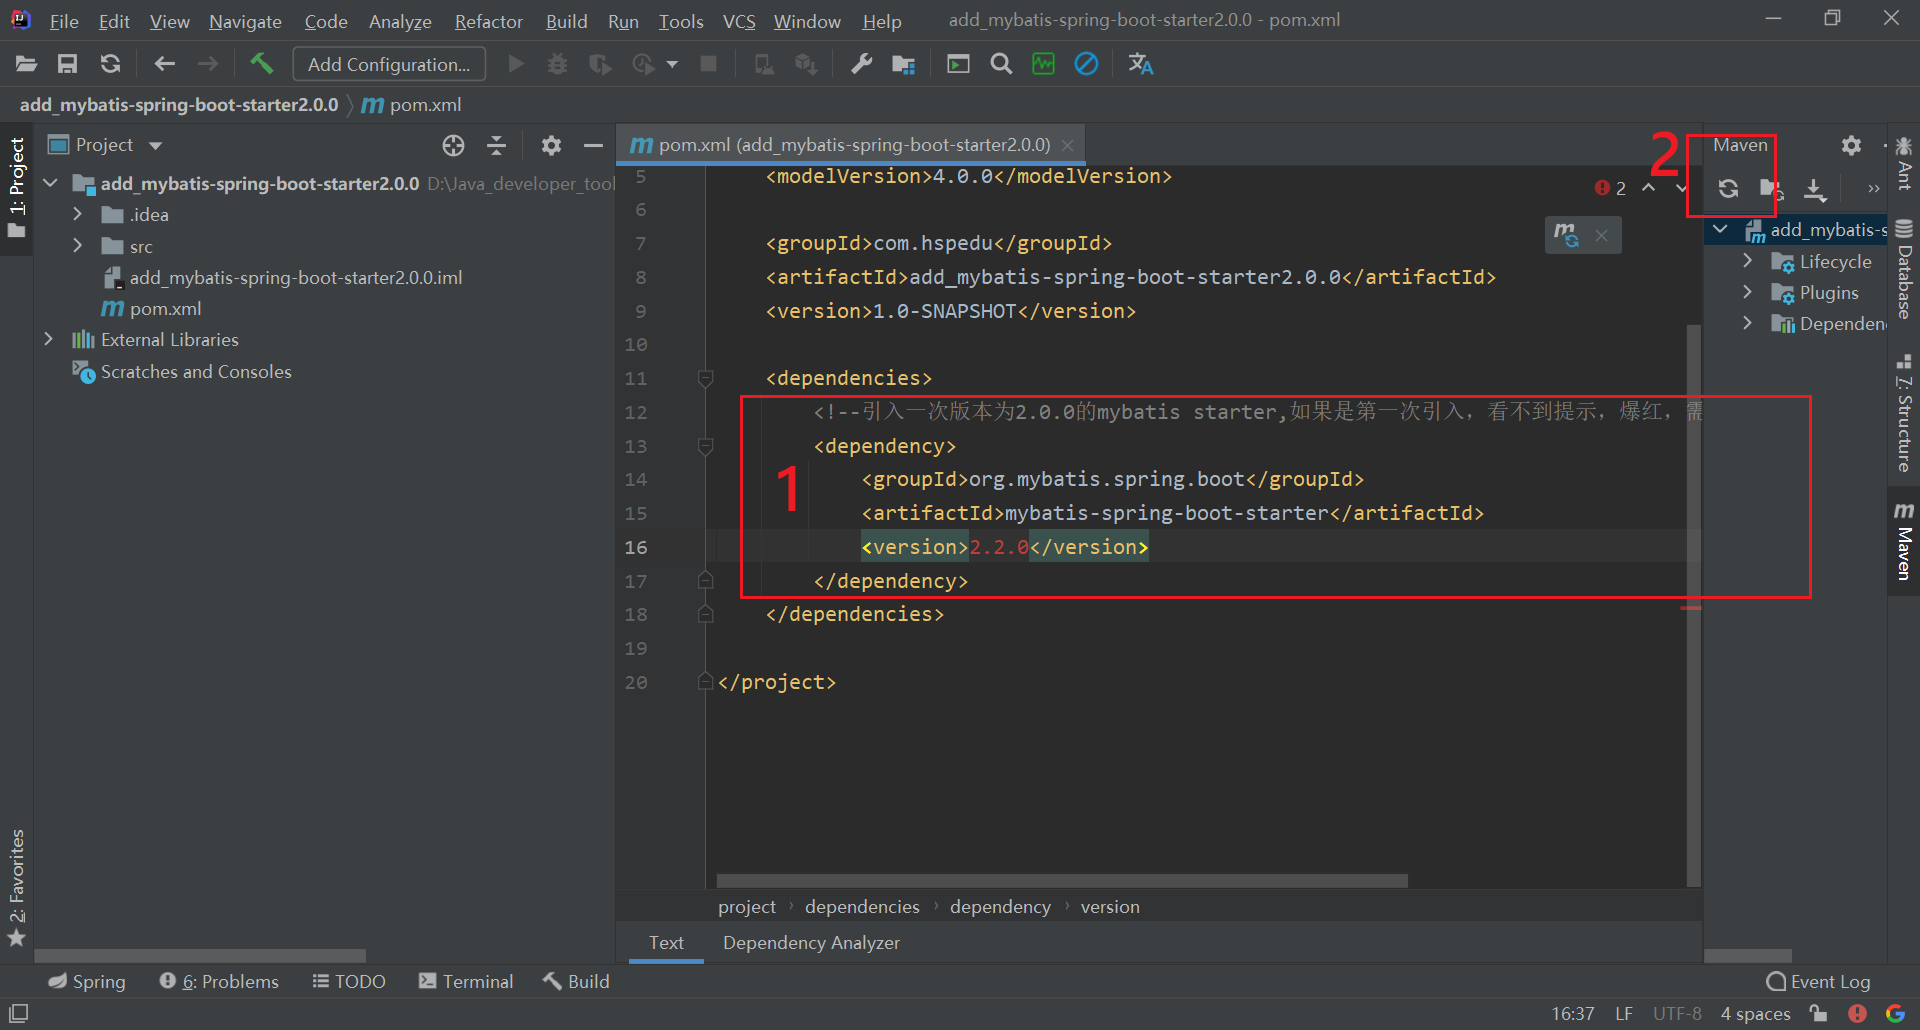Click the Run play icon
Image resolution: width=1920 pixels, height=1030 pixels.
pos(516,64)
